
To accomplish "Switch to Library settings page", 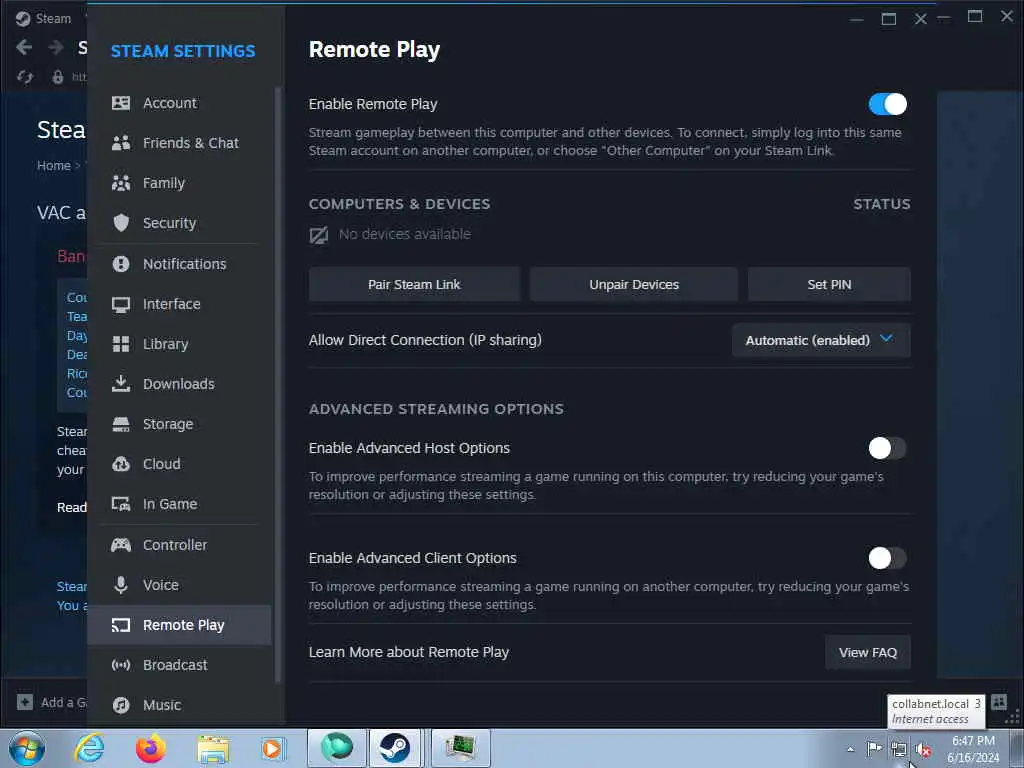I will coord(180,344).
